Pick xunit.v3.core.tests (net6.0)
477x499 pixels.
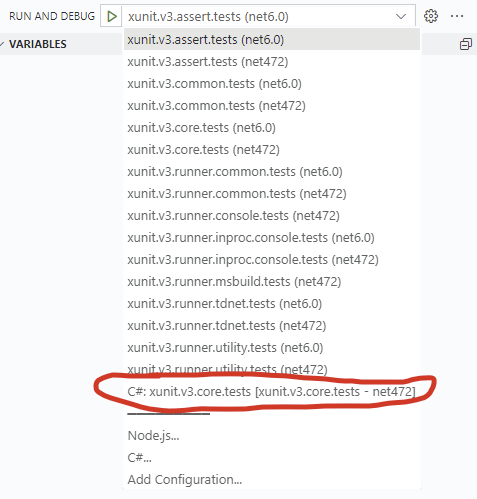pos(272,128)
